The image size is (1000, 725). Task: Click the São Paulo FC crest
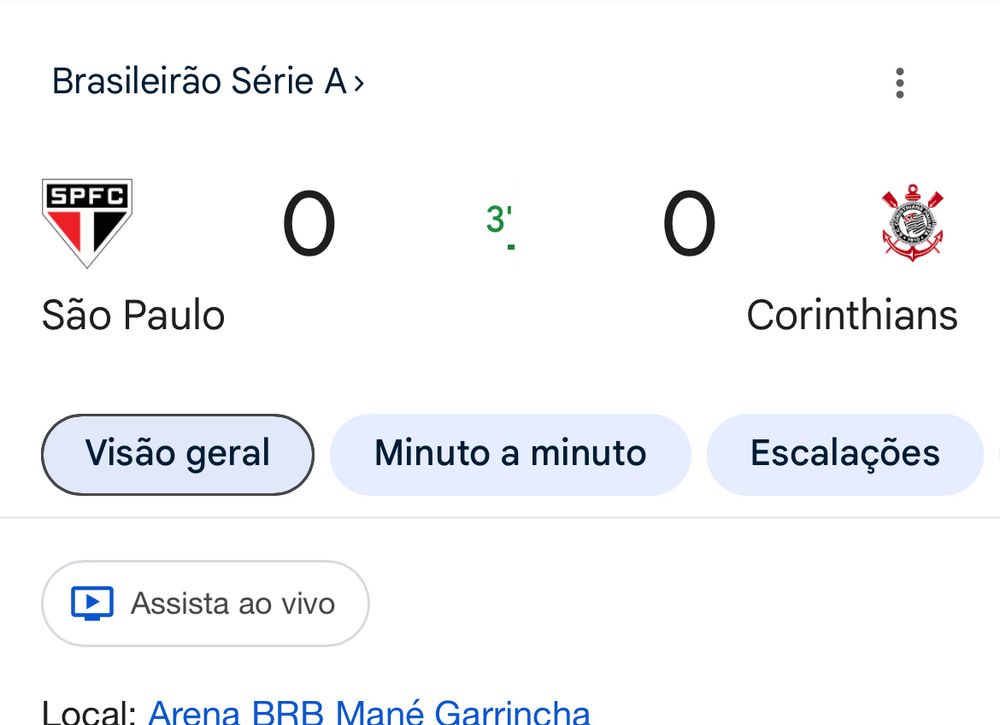point(87,222)
